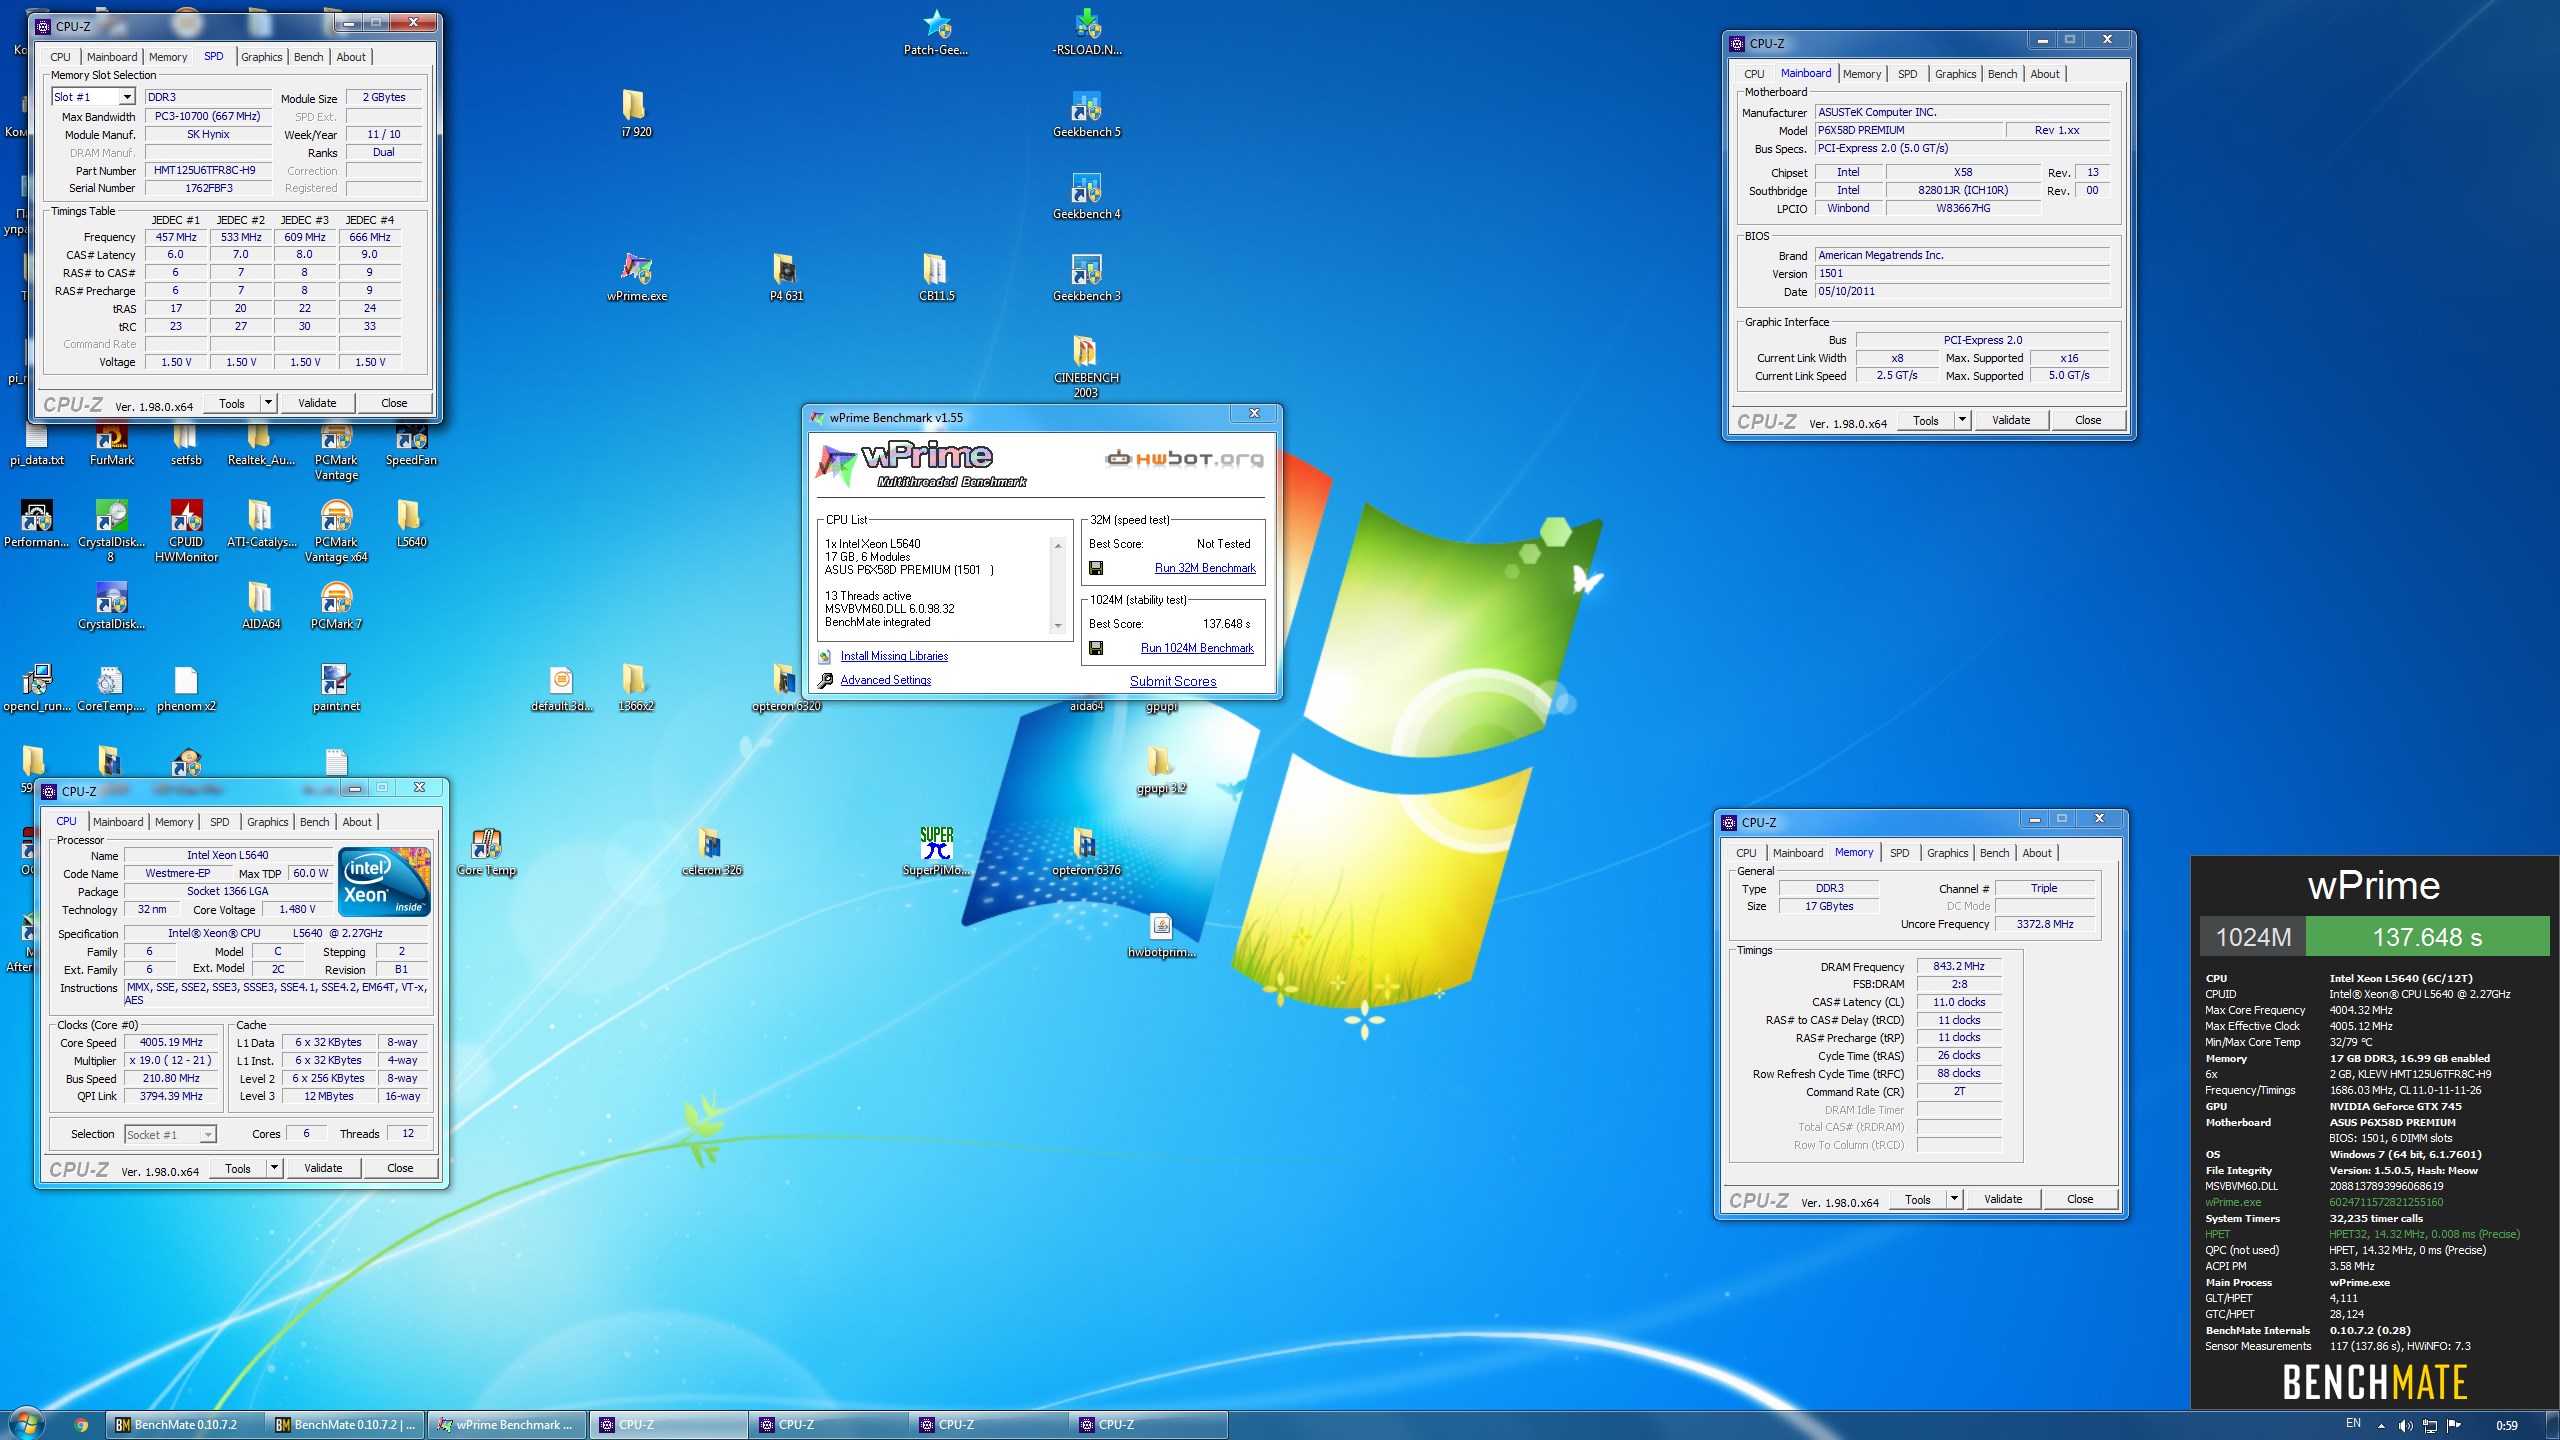The image size is (2560, 1440).
Task: Open Chrome from the taskbar
Action: (81, 1425)
